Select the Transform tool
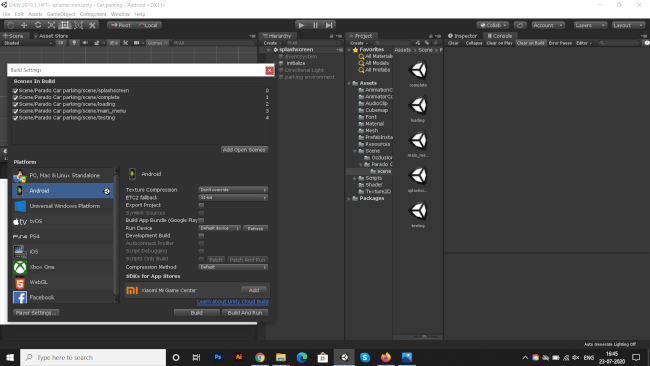The height and width of the screenshot is (366, 650). (x=78, y=25)
